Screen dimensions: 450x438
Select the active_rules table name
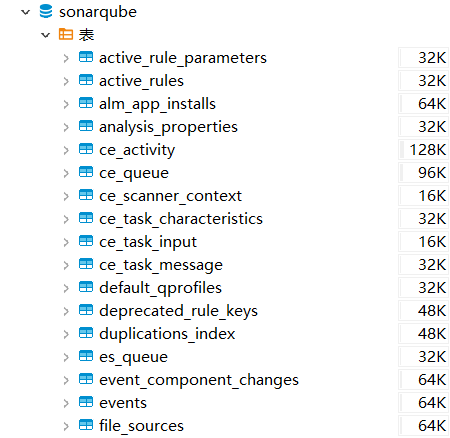pos(141,81)
